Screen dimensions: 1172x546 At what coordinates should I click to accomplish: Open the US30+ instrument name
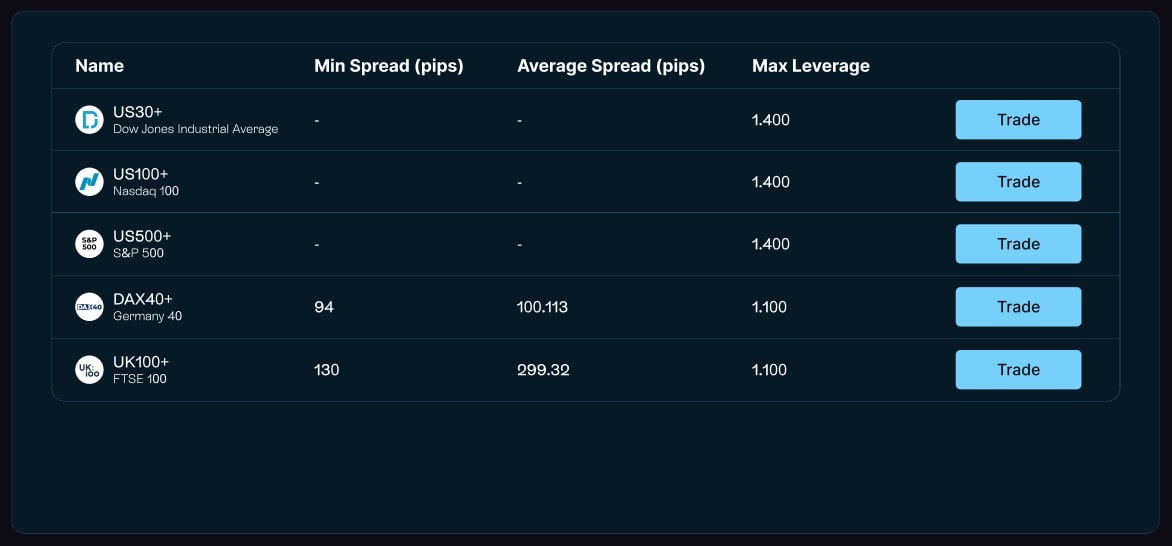pos(138,112)
